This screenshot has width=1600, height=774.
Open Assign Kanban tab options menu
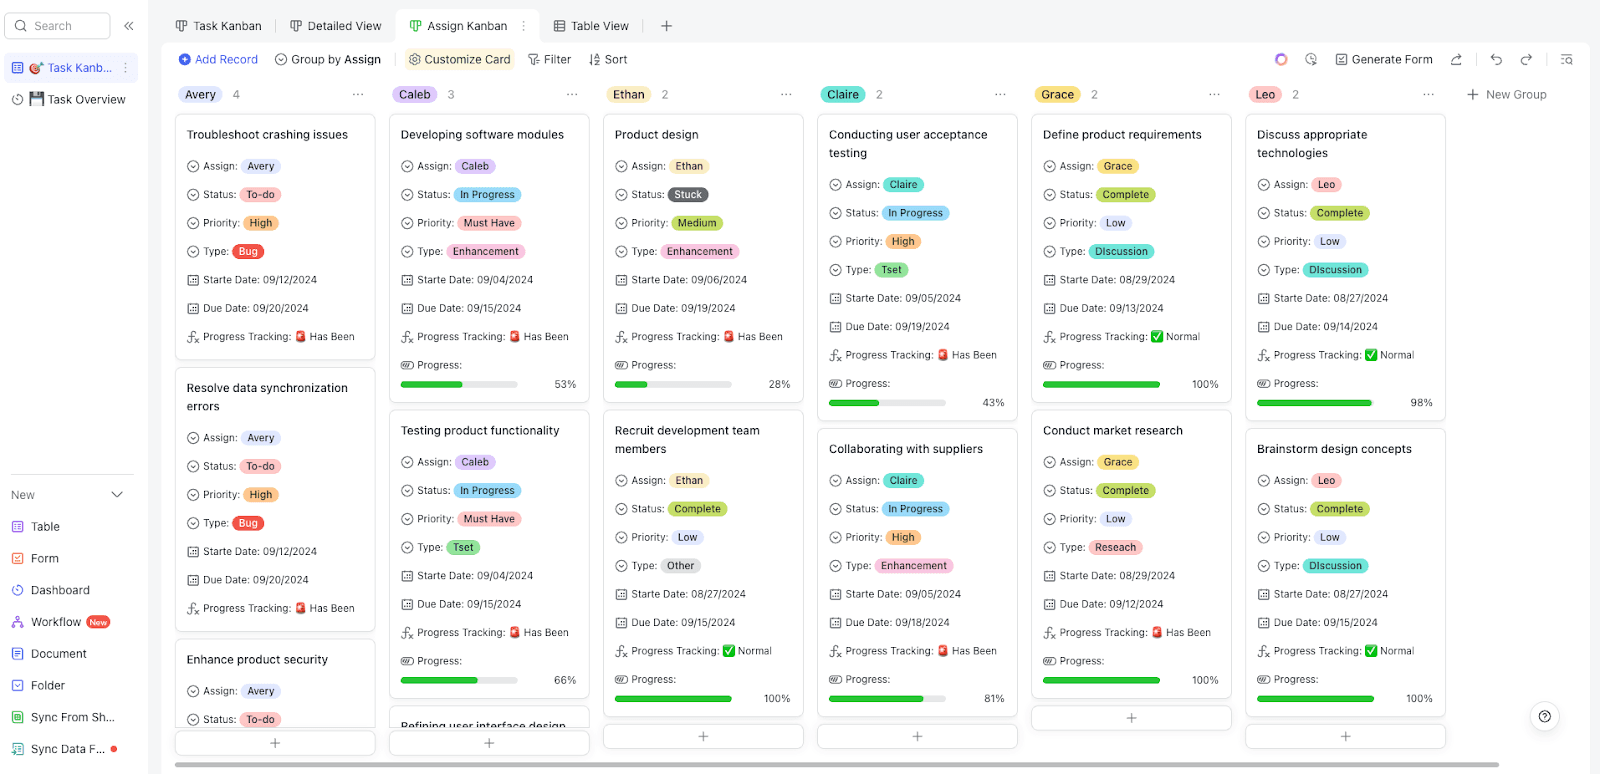pos(523,26)
